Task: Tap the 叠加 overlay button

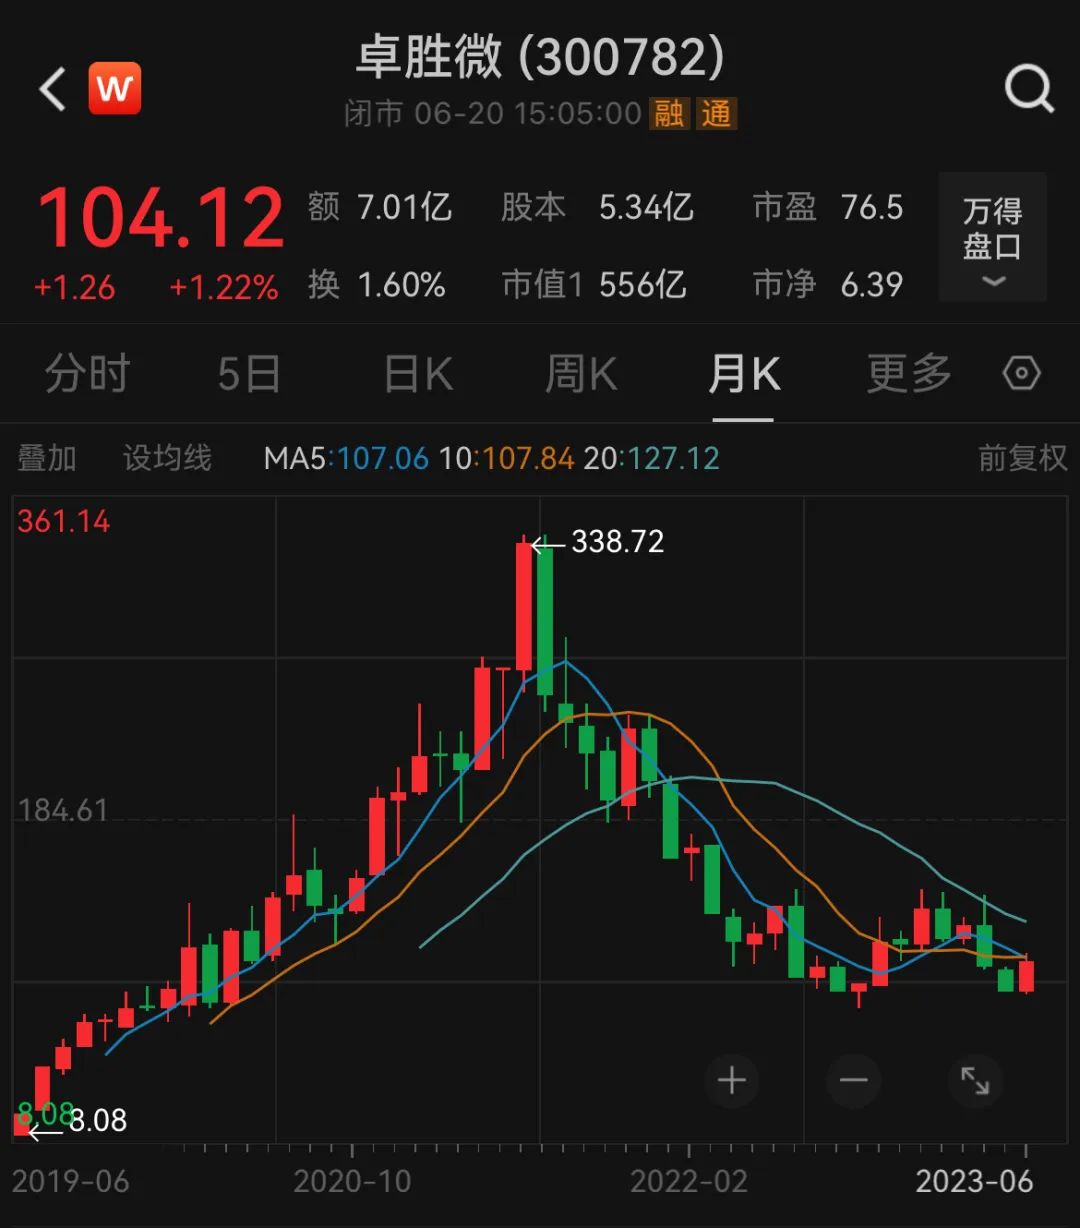Action: pyautogui.click(x=47, y=458)
